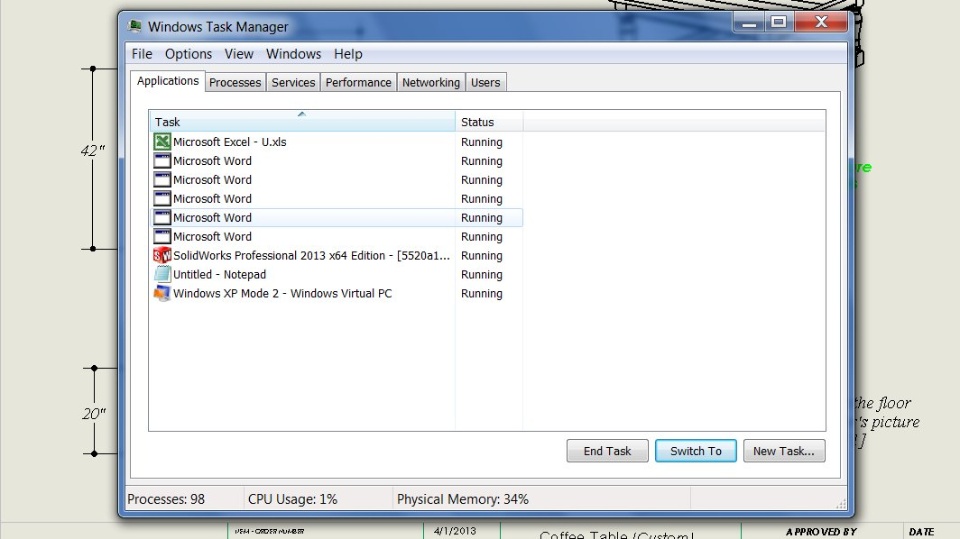Click the New Task... button
Viewport: 960px width, 539px height.
[x=784, y=451]
